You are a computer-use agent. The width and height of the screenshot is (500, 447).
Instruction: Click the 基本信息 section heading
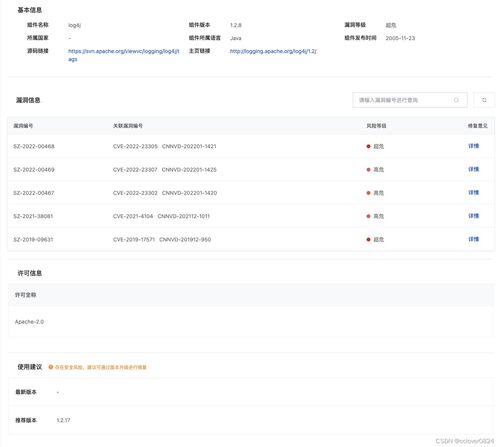point(30,10)
